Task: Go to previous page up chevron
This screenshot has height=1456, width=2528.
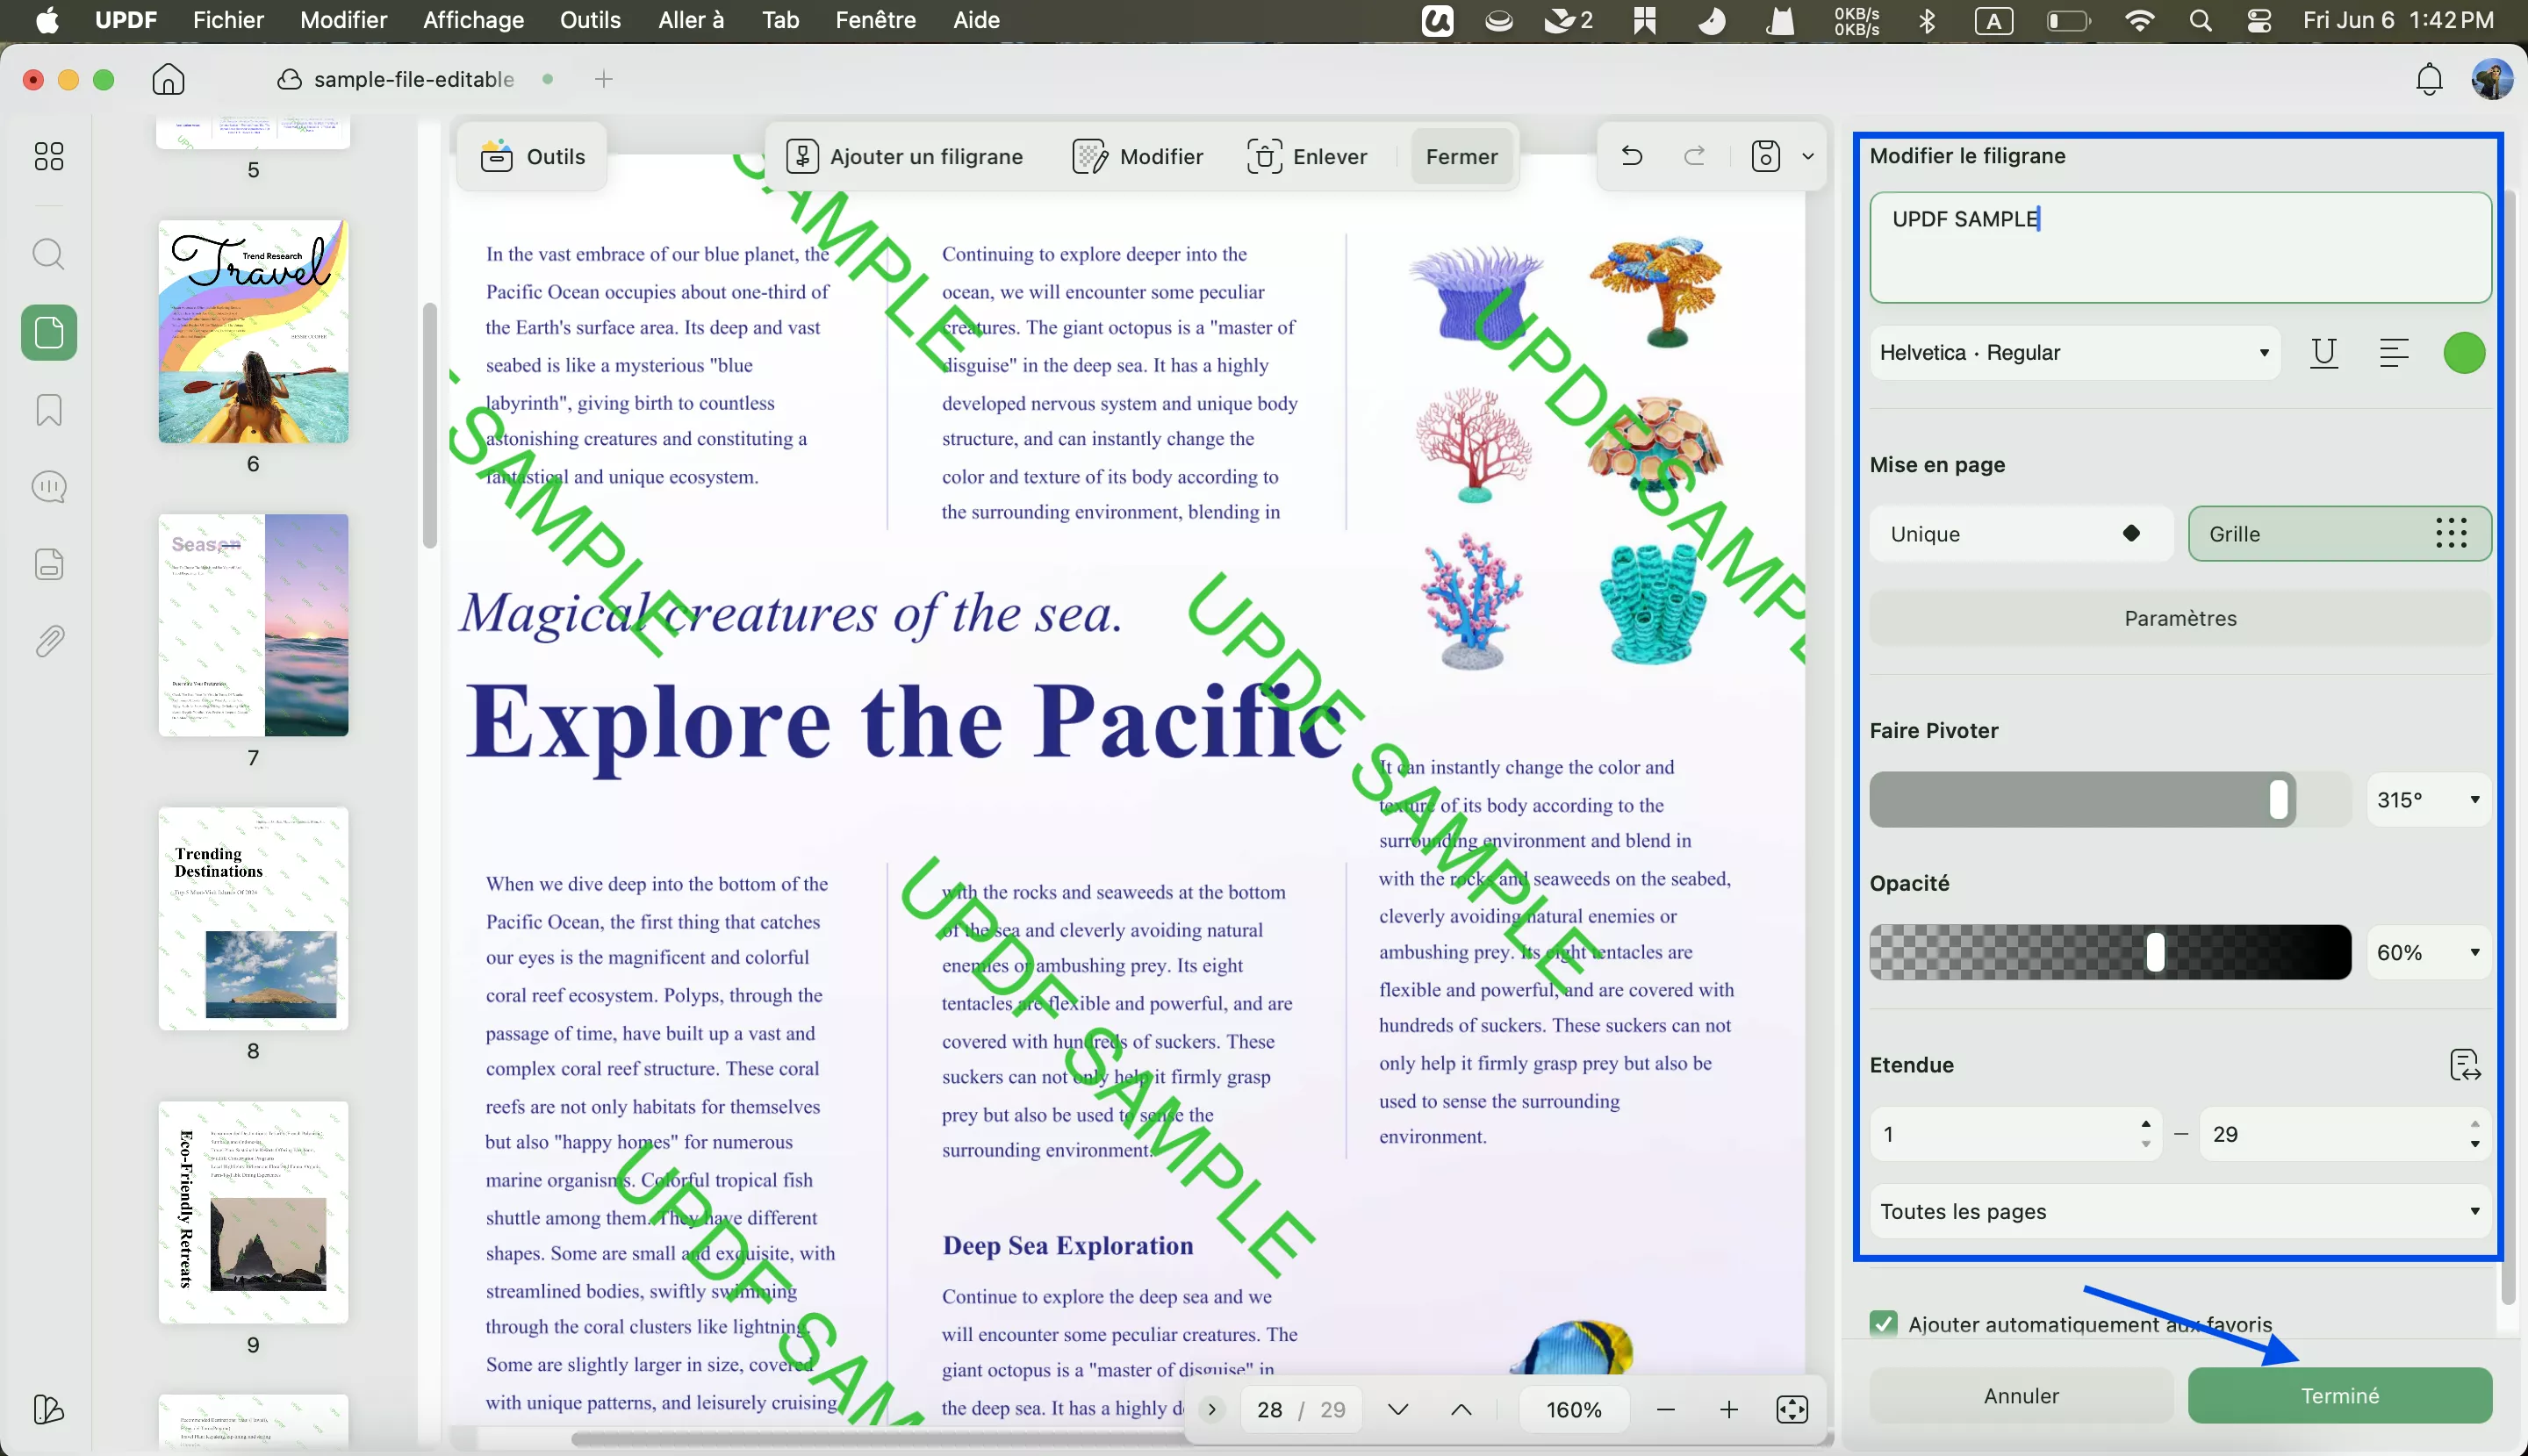Action: 1461,1410
